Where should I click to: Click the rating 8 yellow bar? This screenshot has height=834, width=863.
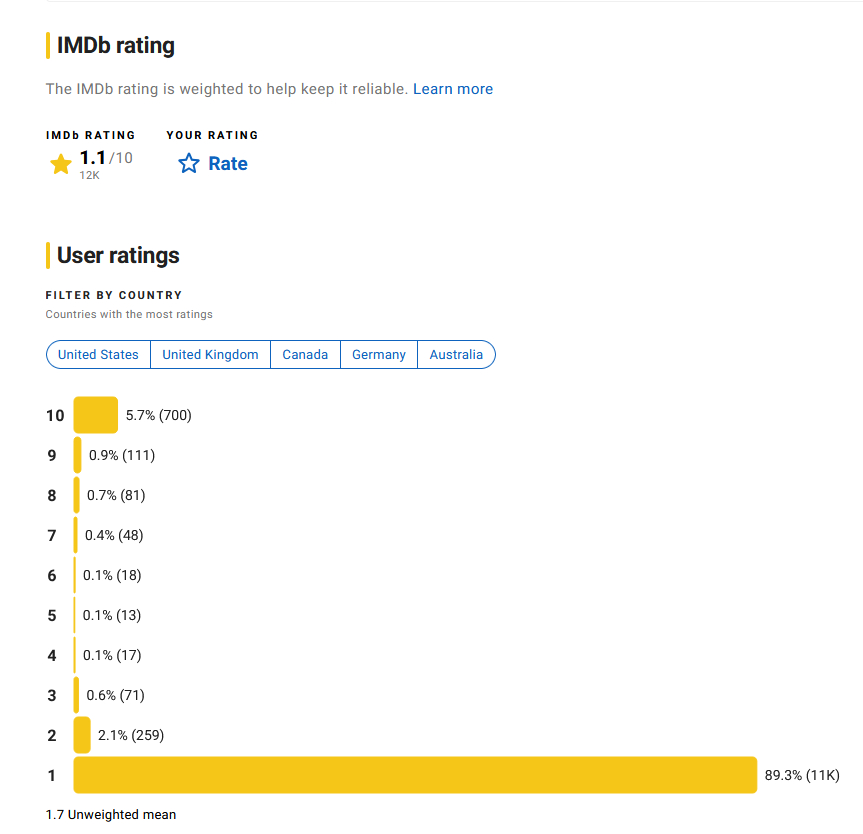click(x=77, y=495)
